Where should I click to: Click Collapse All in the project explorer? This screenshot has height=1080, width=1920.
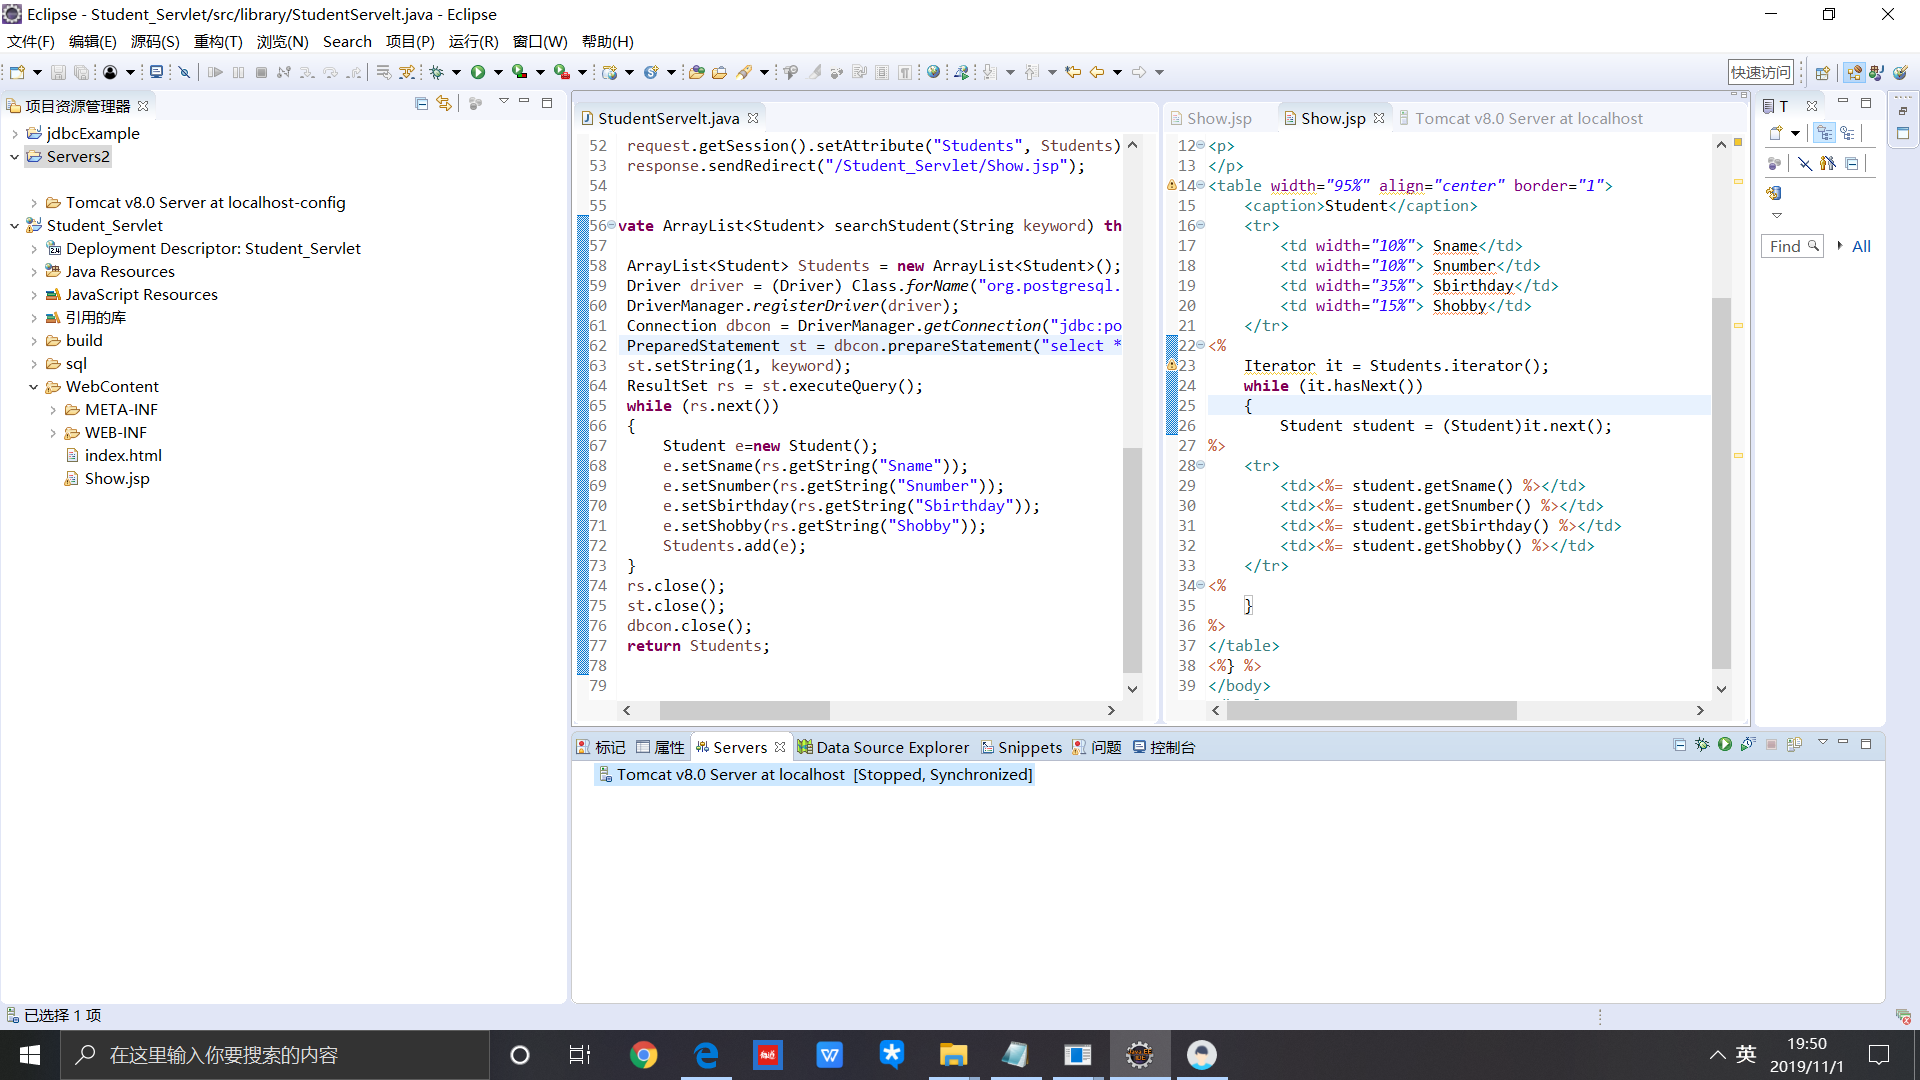421,104
